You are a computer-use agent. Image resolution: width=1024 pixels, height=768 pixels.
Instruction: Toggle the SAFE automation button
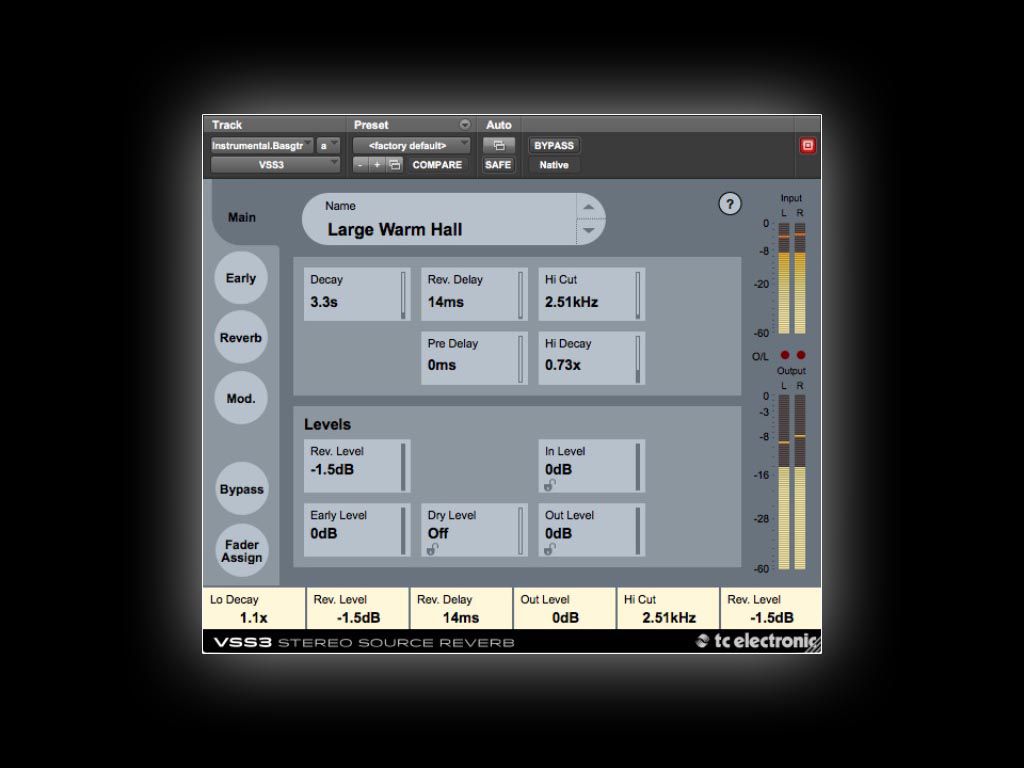498,165
